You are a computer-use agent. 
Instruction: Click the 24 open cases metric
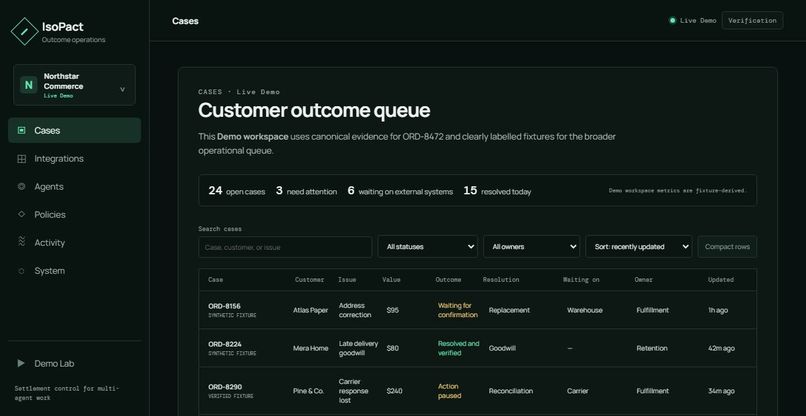[x=237, y=191]
